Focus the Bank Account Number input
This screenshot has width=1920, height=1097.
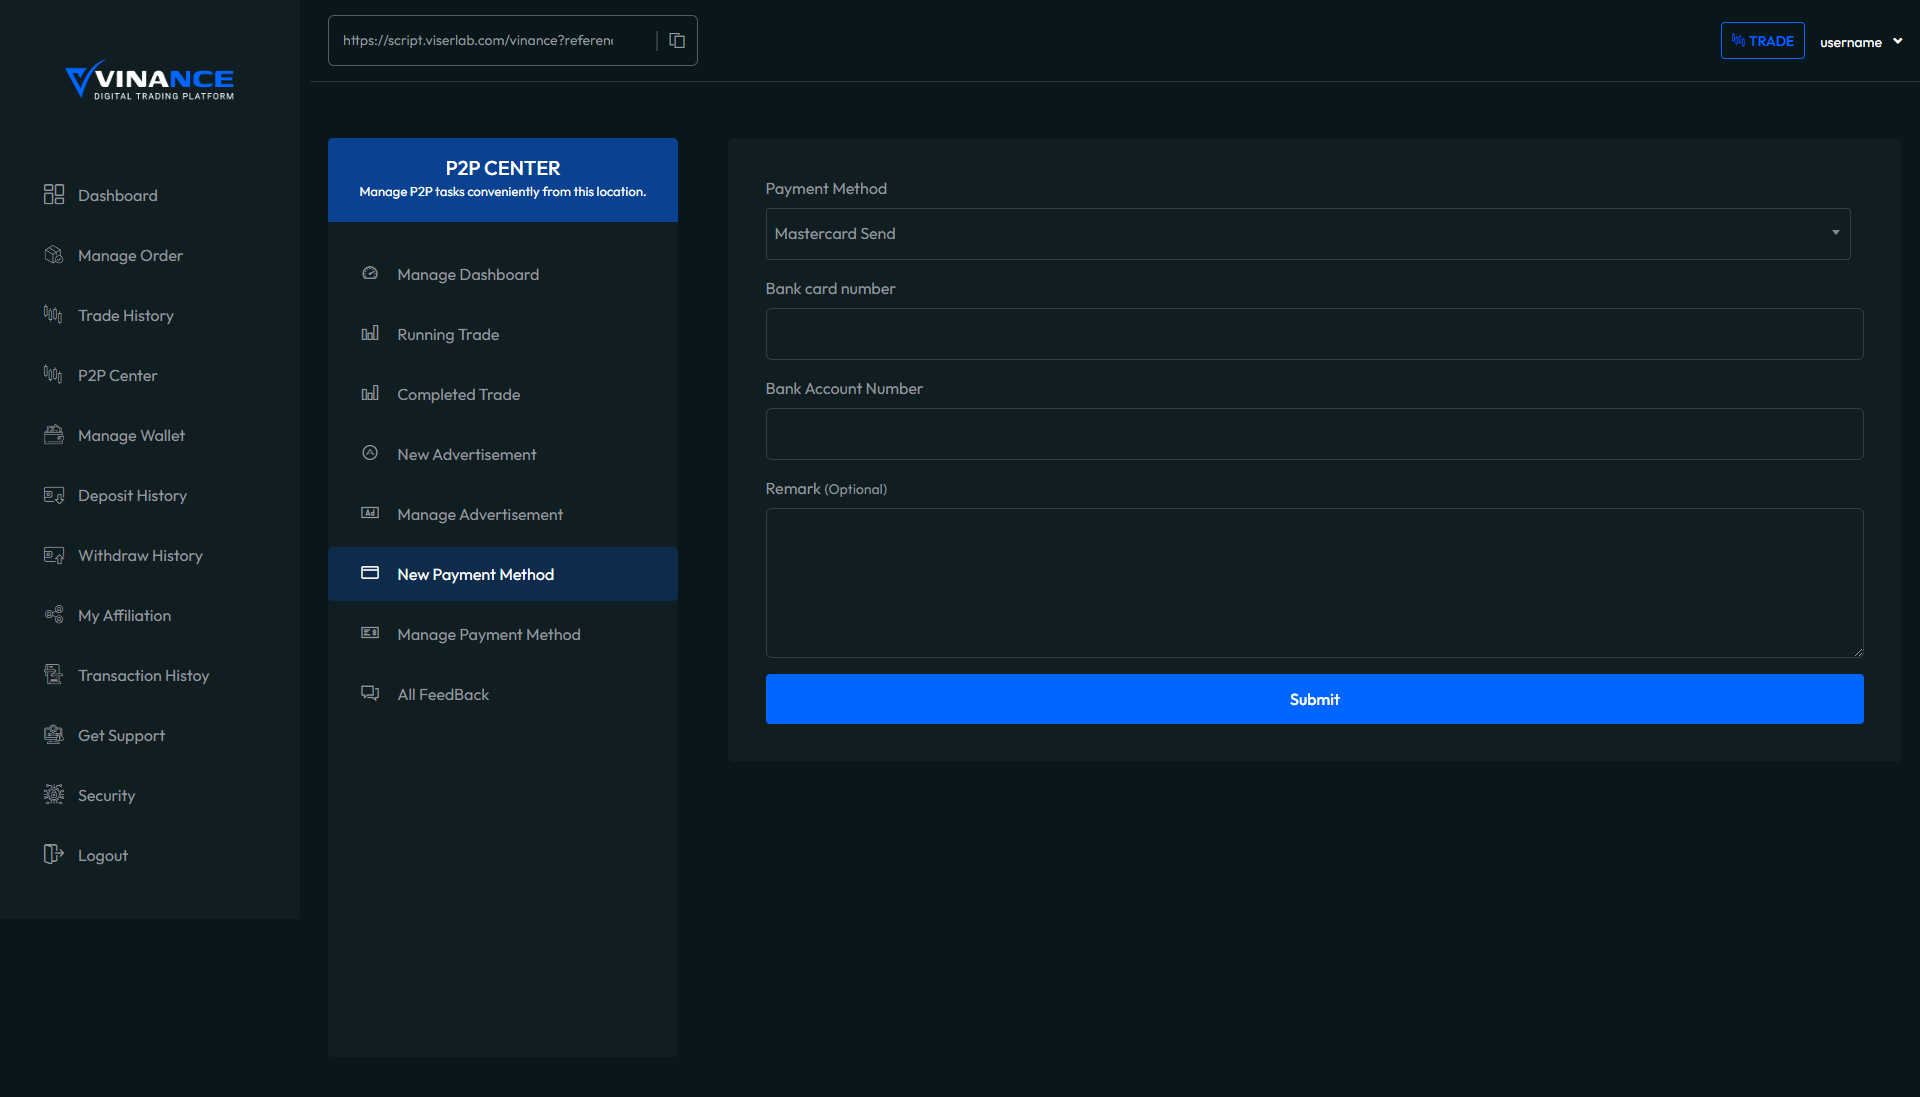(1313, 434)
